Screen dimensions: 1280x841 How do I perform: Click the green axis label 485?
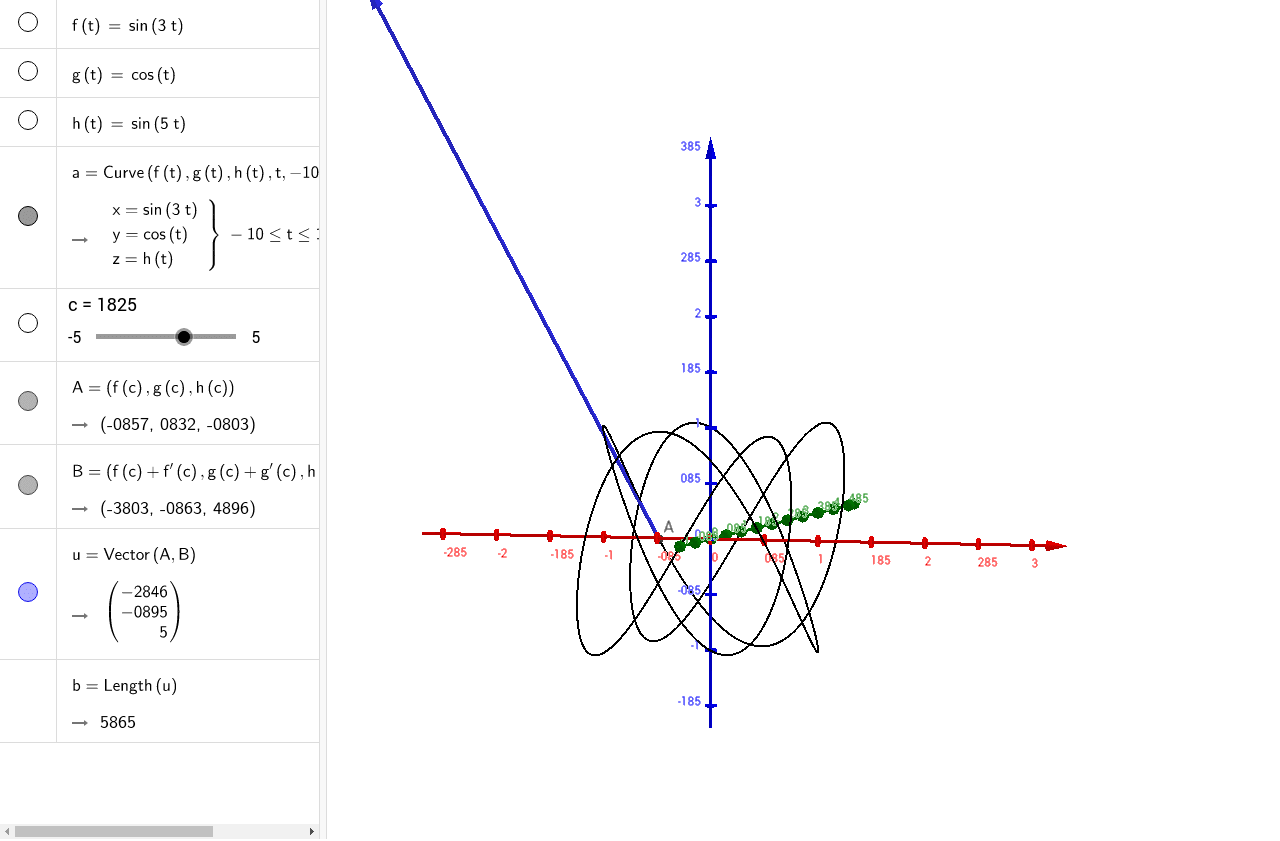857,498
